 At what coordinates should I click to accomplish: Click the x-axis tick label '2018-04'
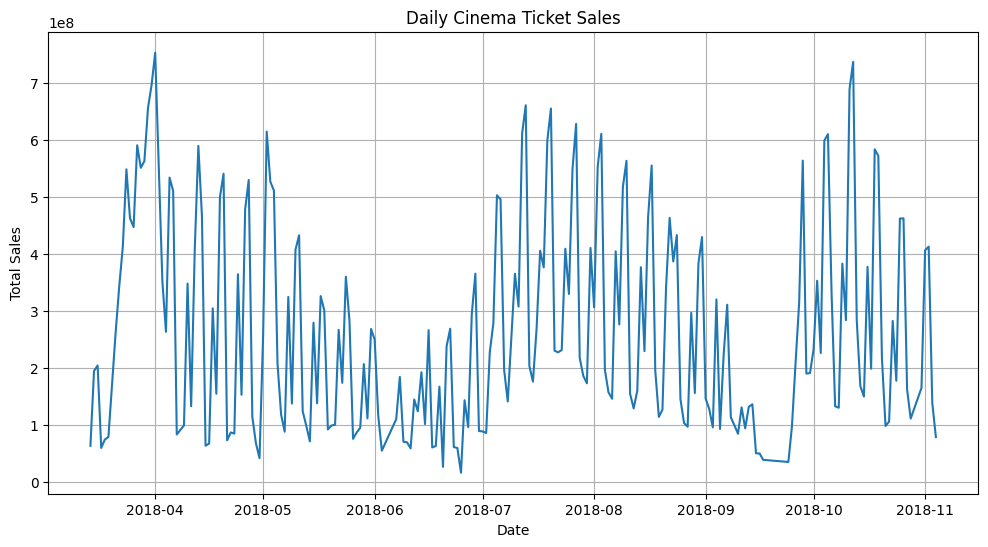point(155,510)
